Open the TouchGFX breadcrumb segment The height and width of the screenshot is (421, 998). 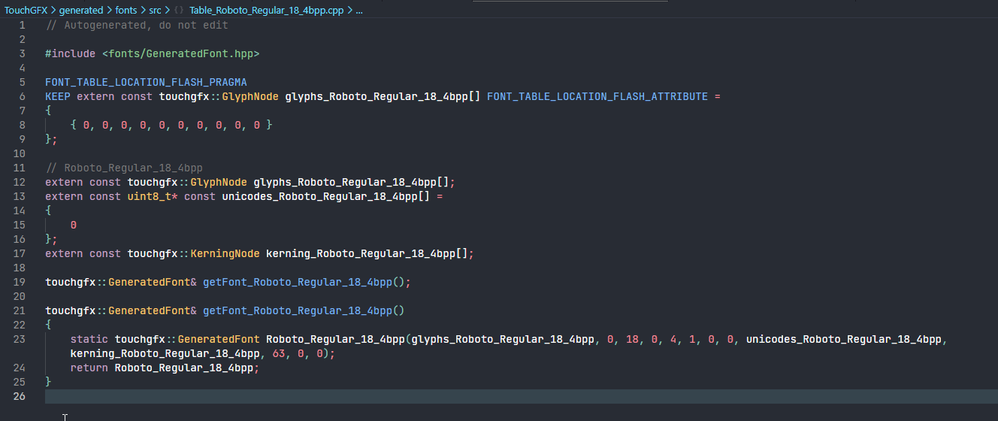click(25, 11)
